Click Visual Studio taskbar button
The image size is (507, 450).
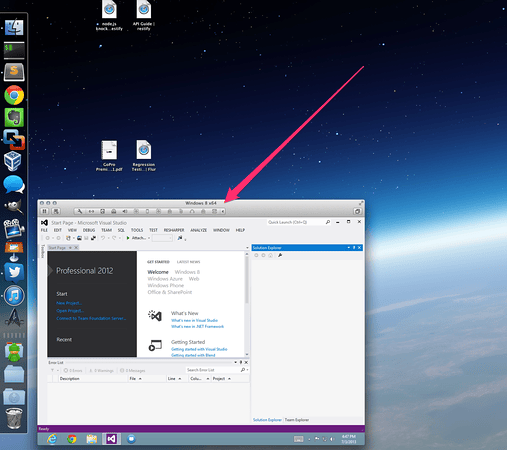[111, 439]
